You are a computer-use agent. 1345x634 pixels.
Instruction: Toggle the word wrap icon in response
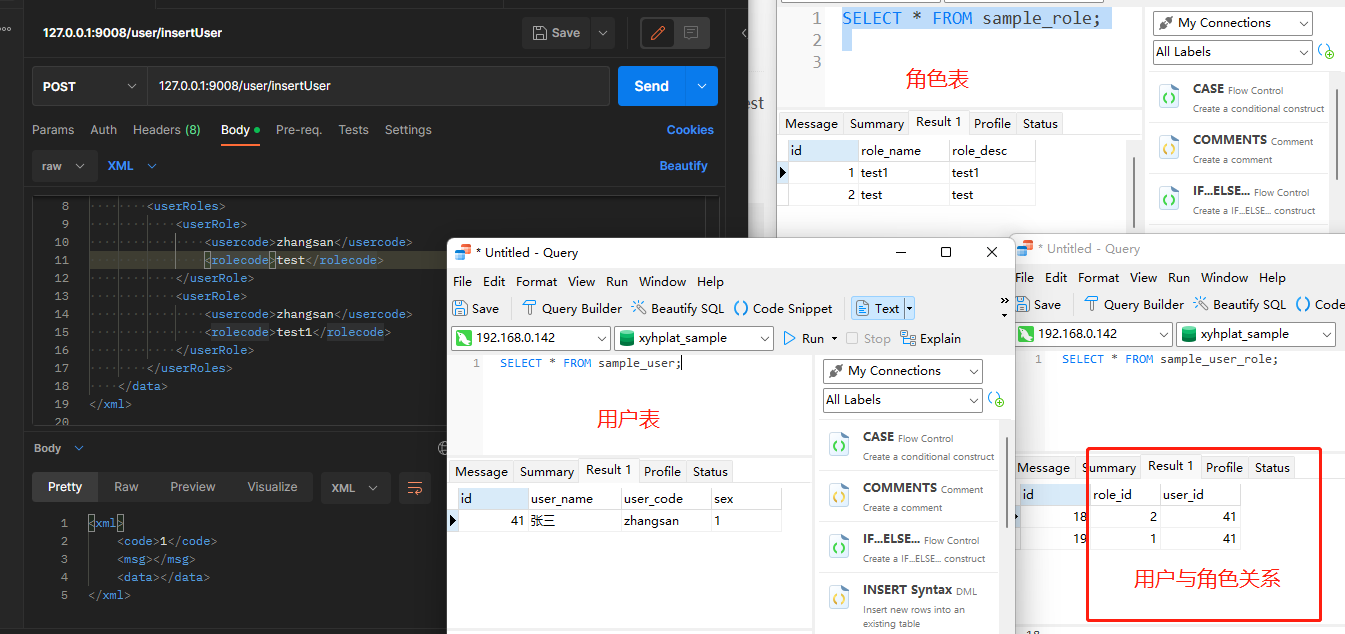[414, 487]
